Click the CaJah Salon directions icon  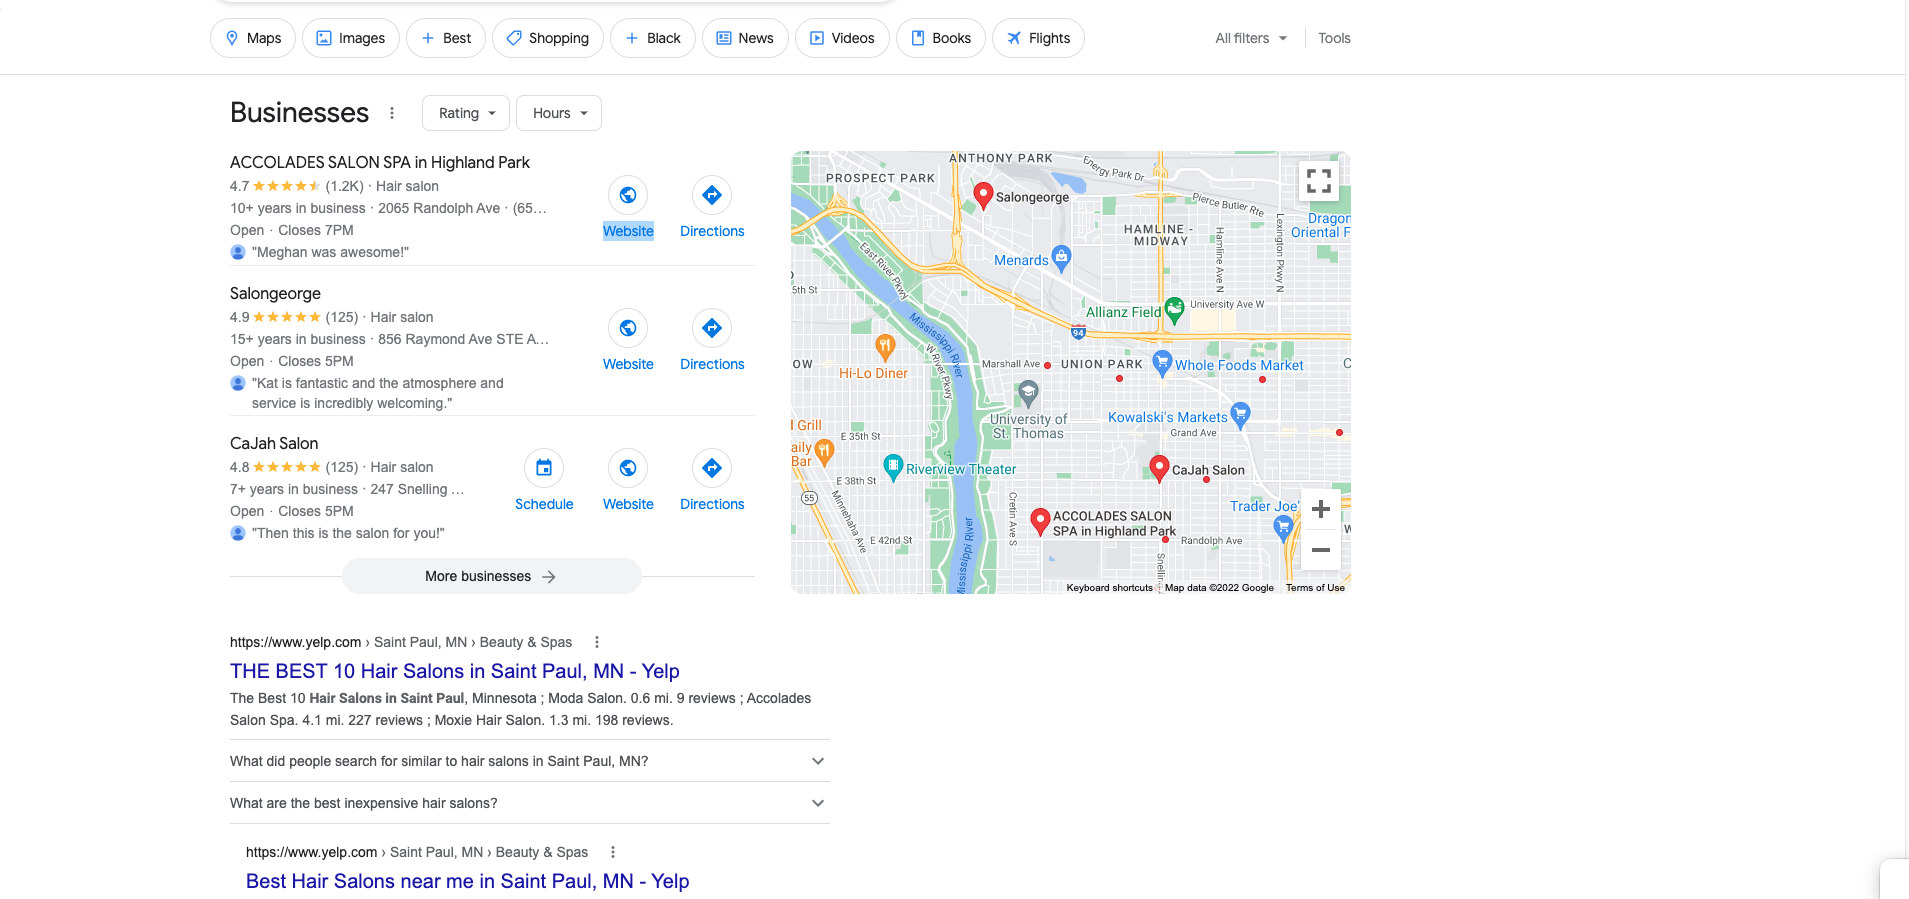(712, 468)
